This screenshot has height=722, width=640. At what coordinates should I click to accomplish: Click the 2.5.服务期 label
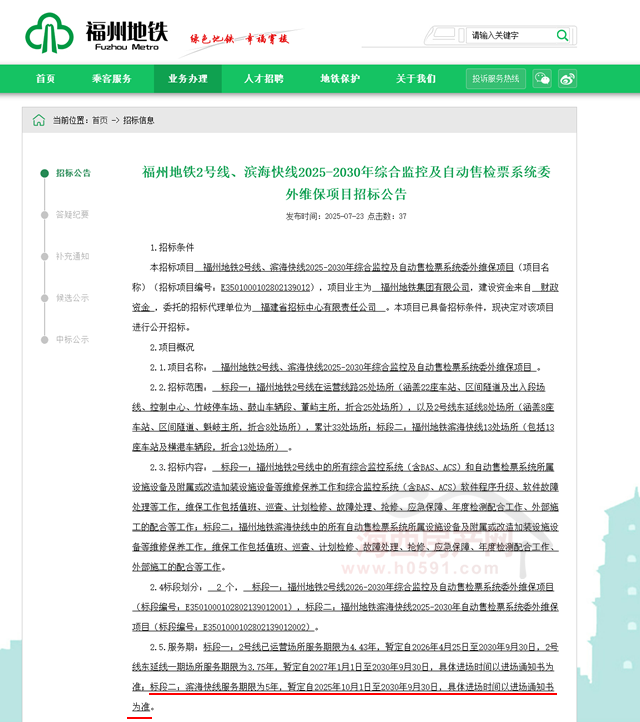(174, 647)
